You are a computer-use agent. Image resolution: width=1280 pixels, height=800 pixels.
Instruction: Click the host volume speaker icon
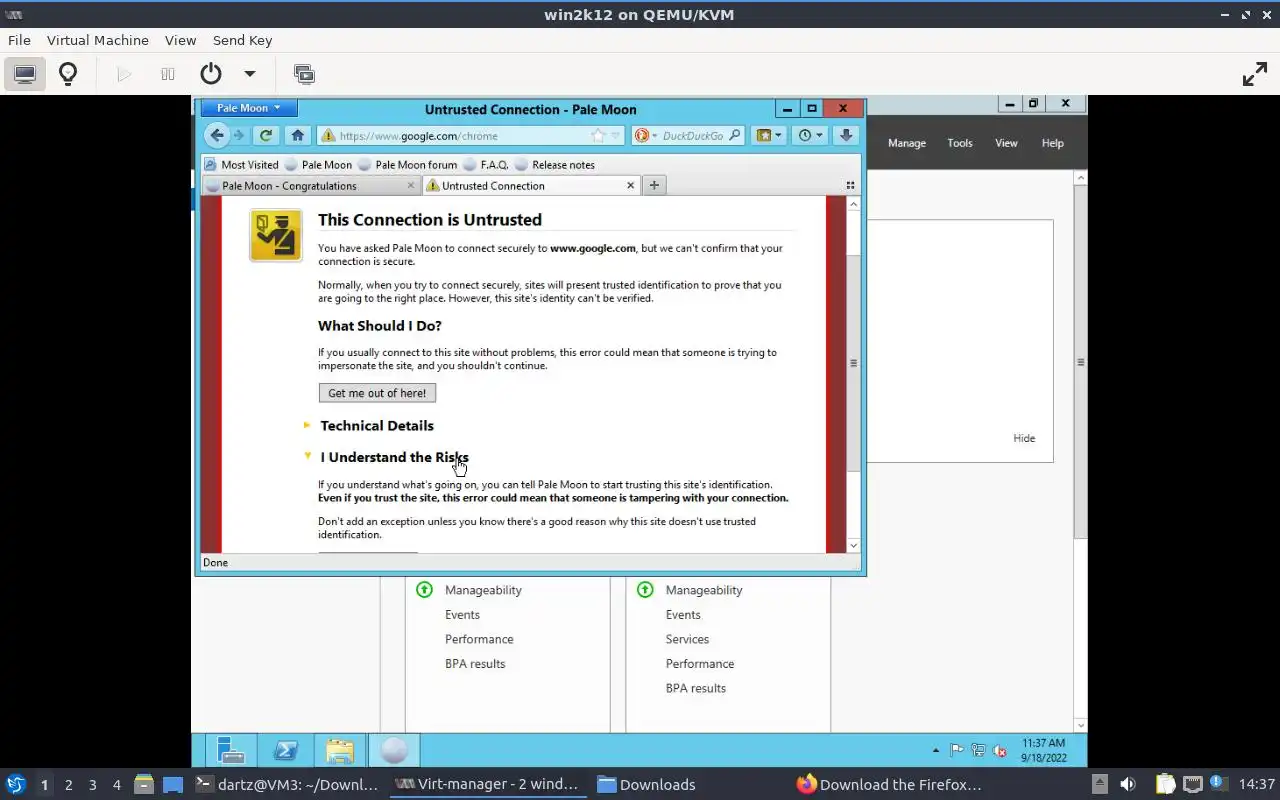tap(1128, 784)
